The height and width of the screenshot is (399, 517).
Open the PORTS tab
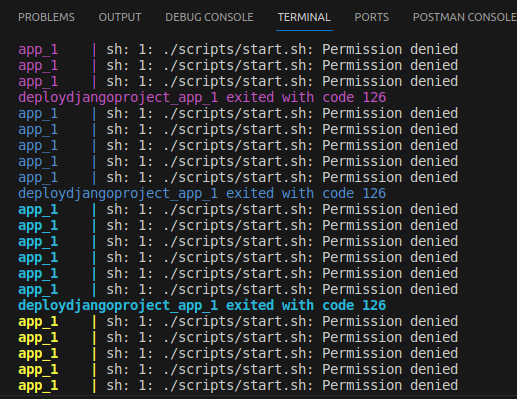pyautogui.click(x=372, y=17)
